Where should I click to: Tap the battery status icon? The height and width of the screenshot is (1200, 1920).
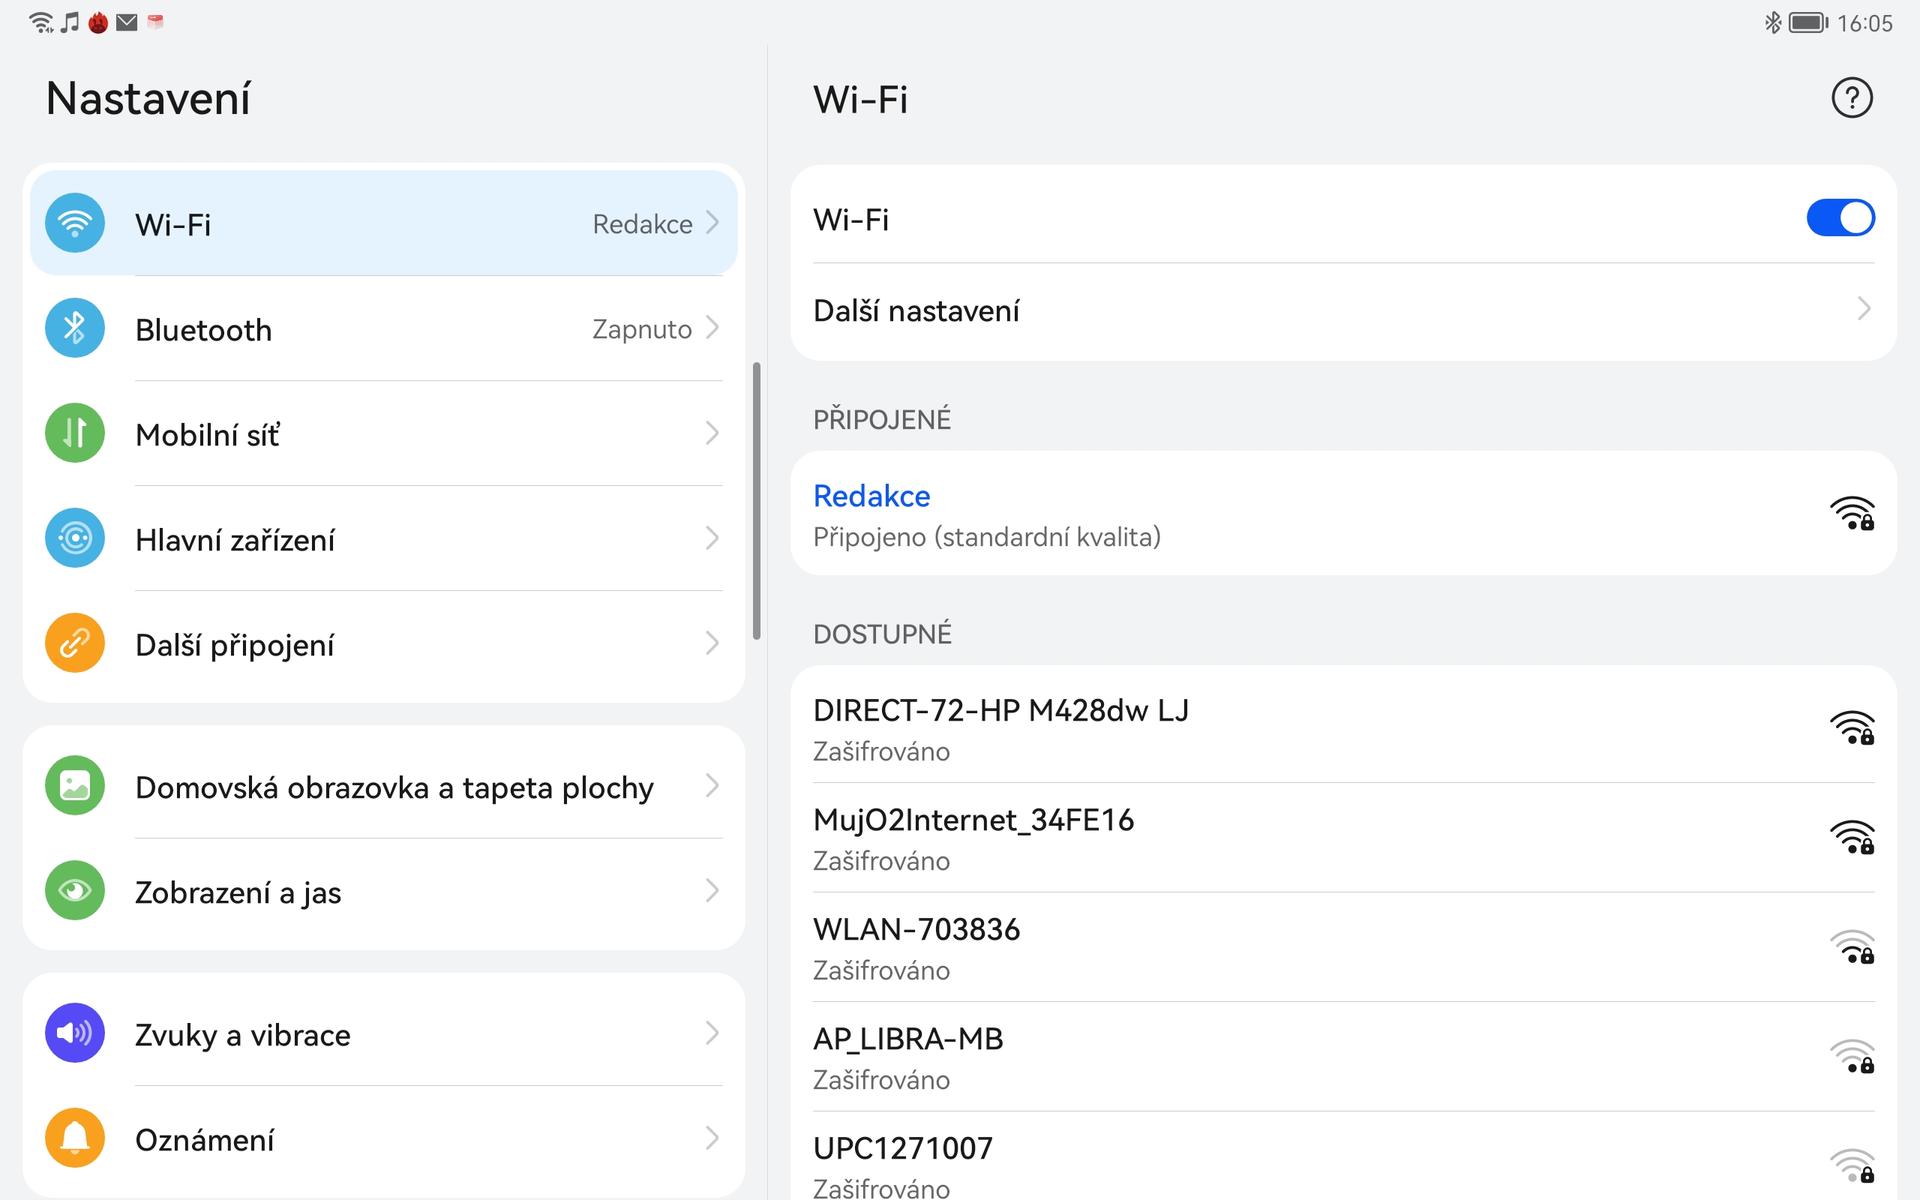(1808, 22)
